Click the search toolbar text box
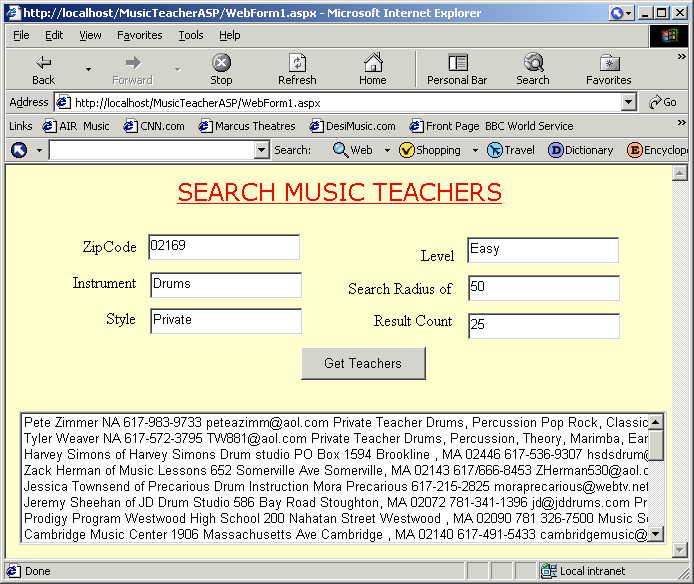694x584 pixels. (152, 150)
